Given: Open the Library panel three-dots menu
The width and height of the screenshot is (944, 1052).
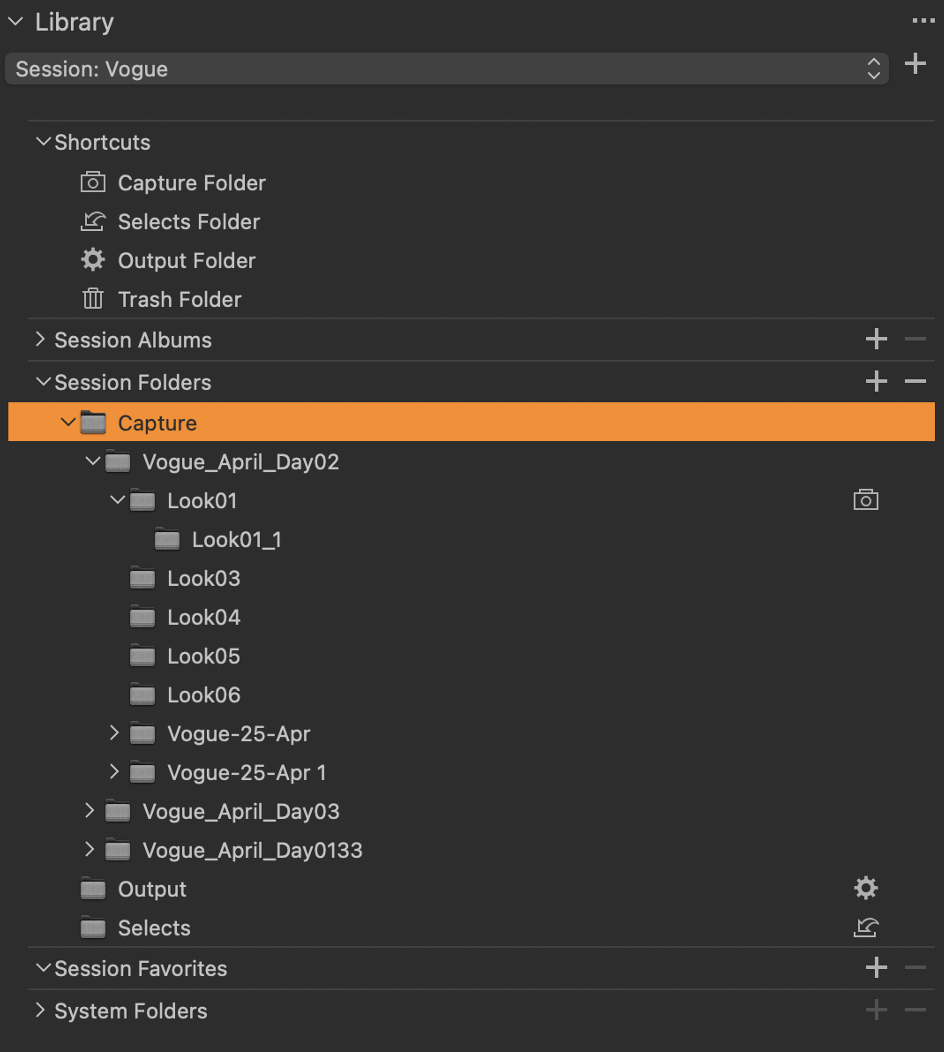Looking at the screenshot, I should coord(923,21).
